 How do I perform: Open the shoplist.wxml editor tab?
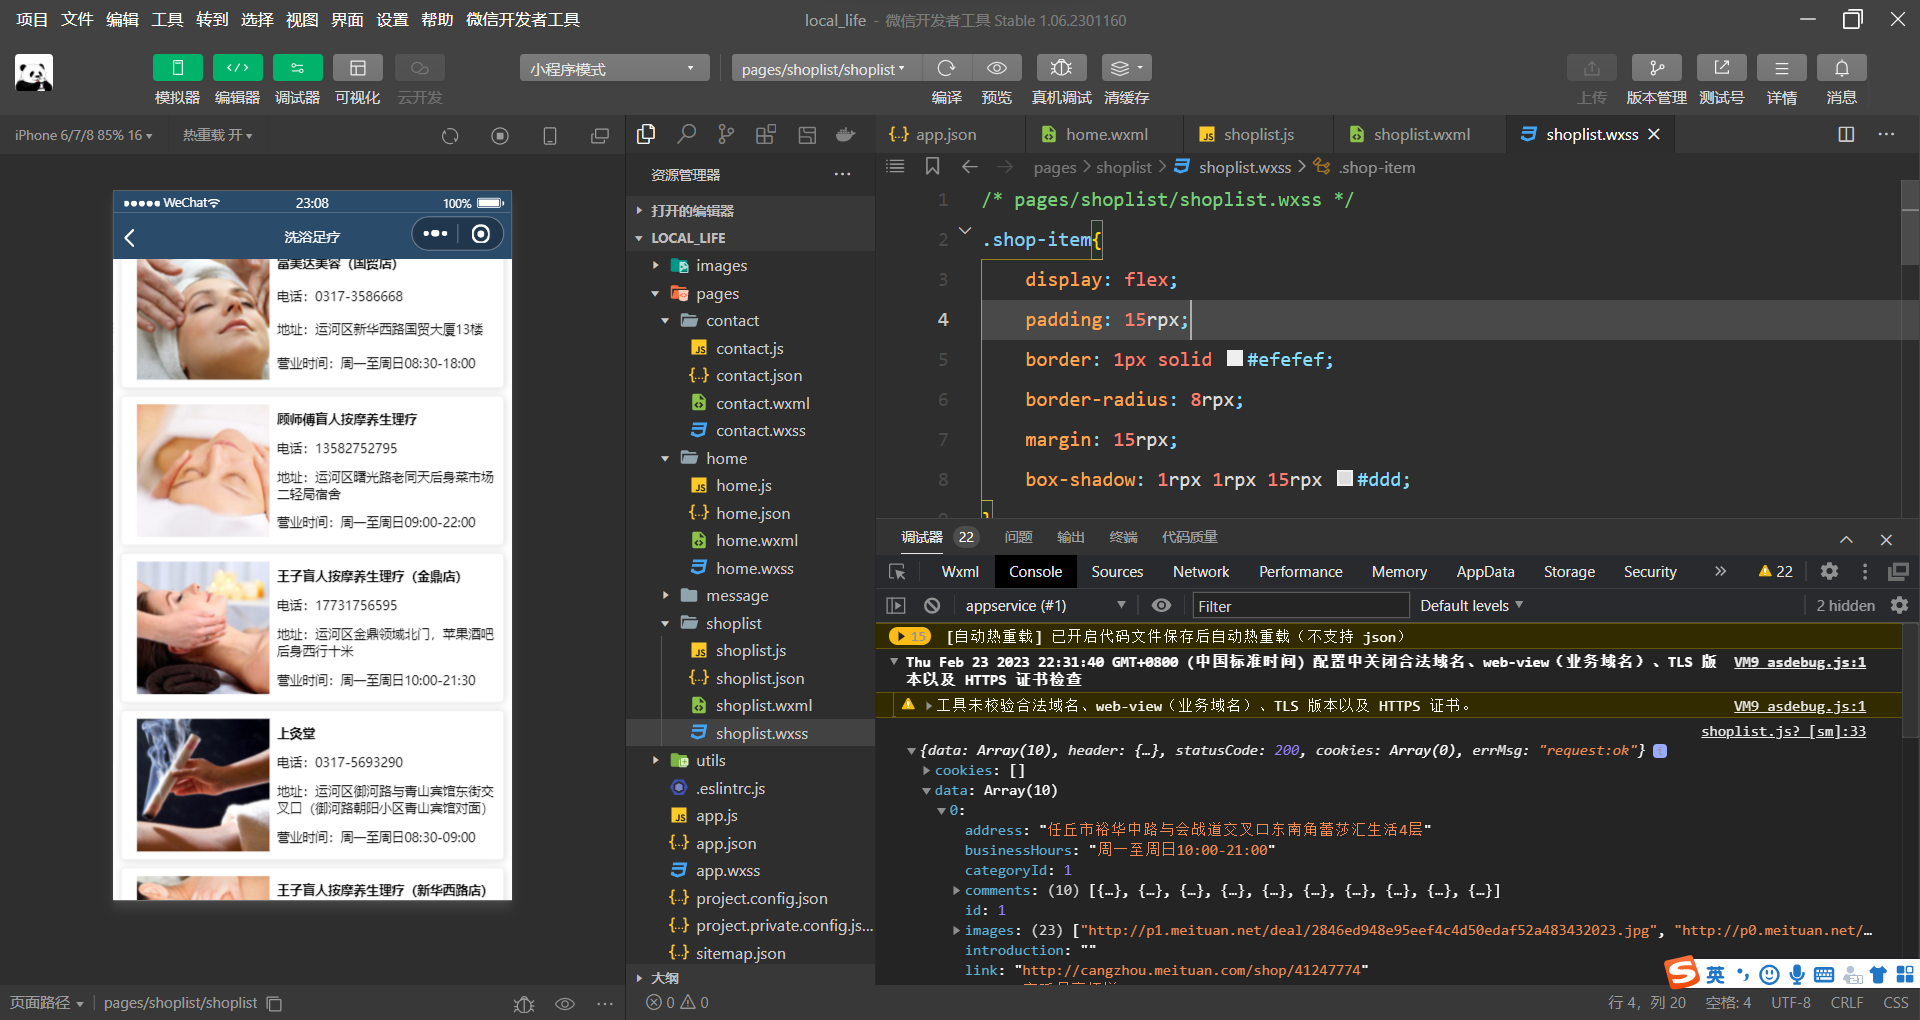tap(1421, 134)
